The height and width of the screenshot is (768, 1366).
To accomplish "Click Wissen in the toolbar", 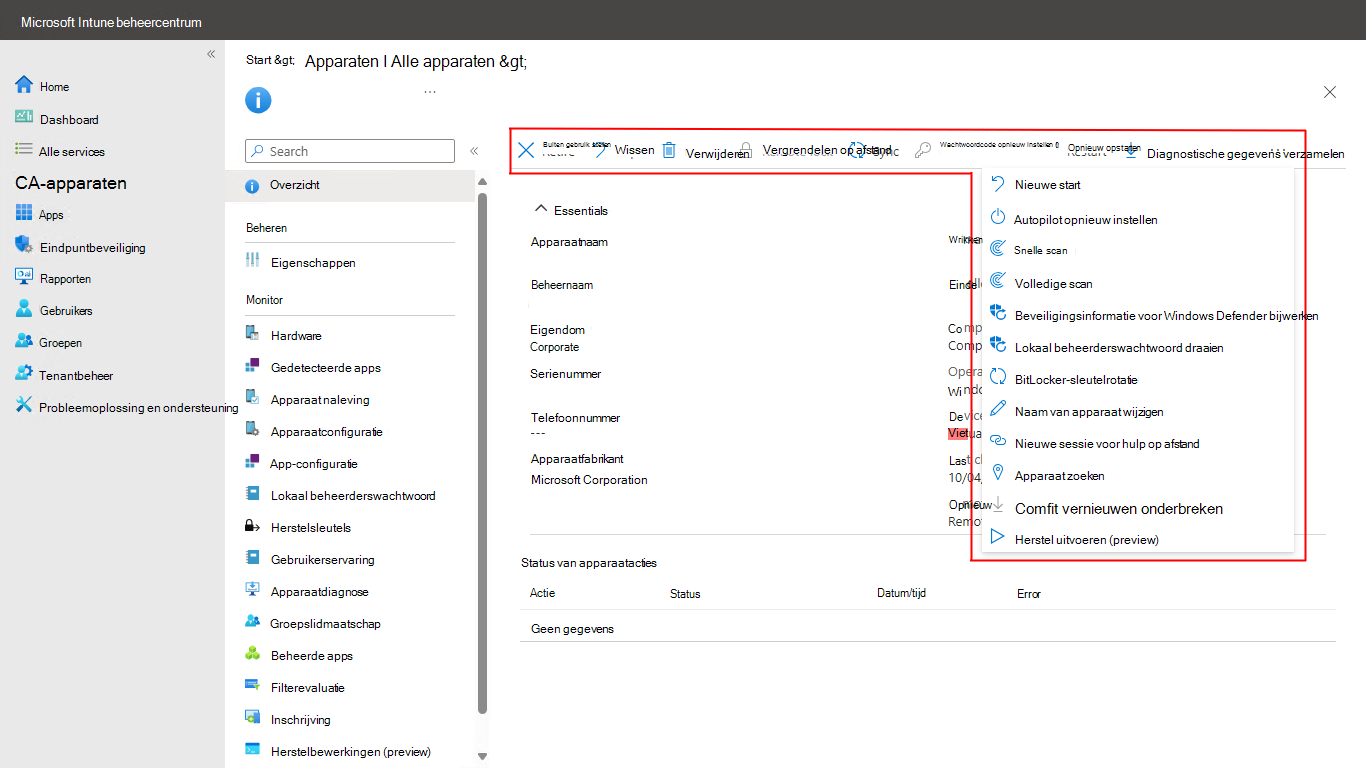I will [x=634, y=150].
